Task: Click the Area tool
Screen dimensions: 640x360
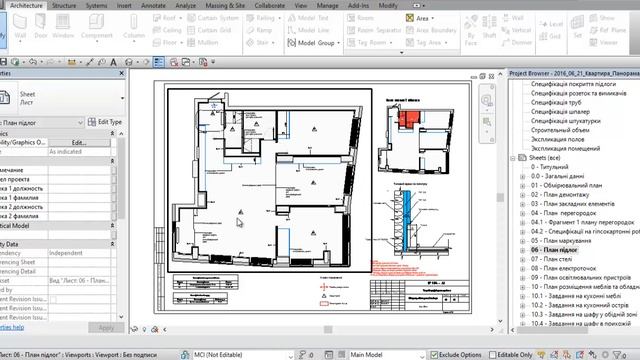Action: click(420, 18)
